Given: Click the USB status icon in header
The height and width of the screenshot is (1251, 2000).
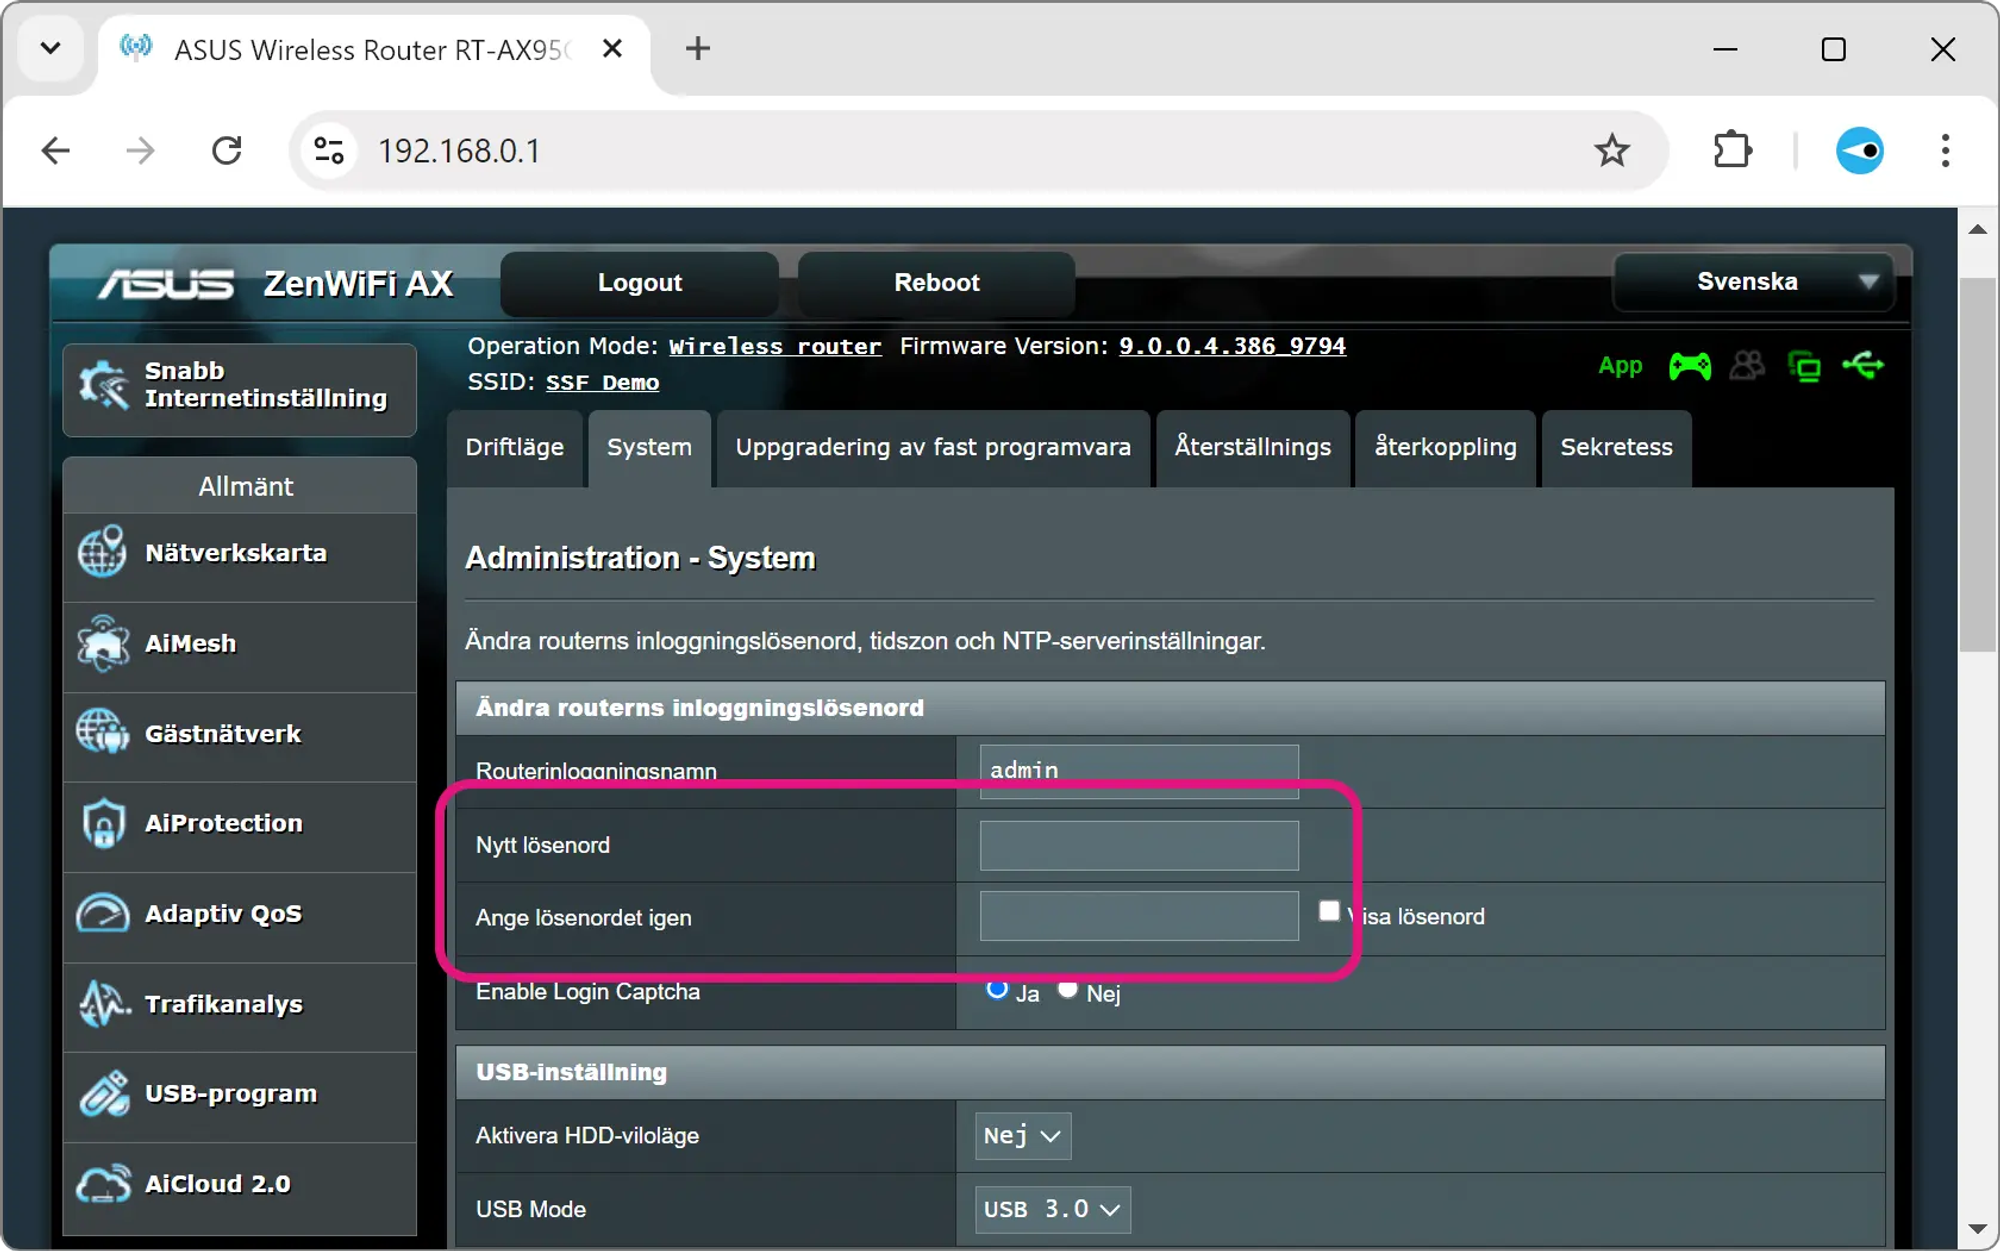Looking at the screenshot, I should point(1863,366).
